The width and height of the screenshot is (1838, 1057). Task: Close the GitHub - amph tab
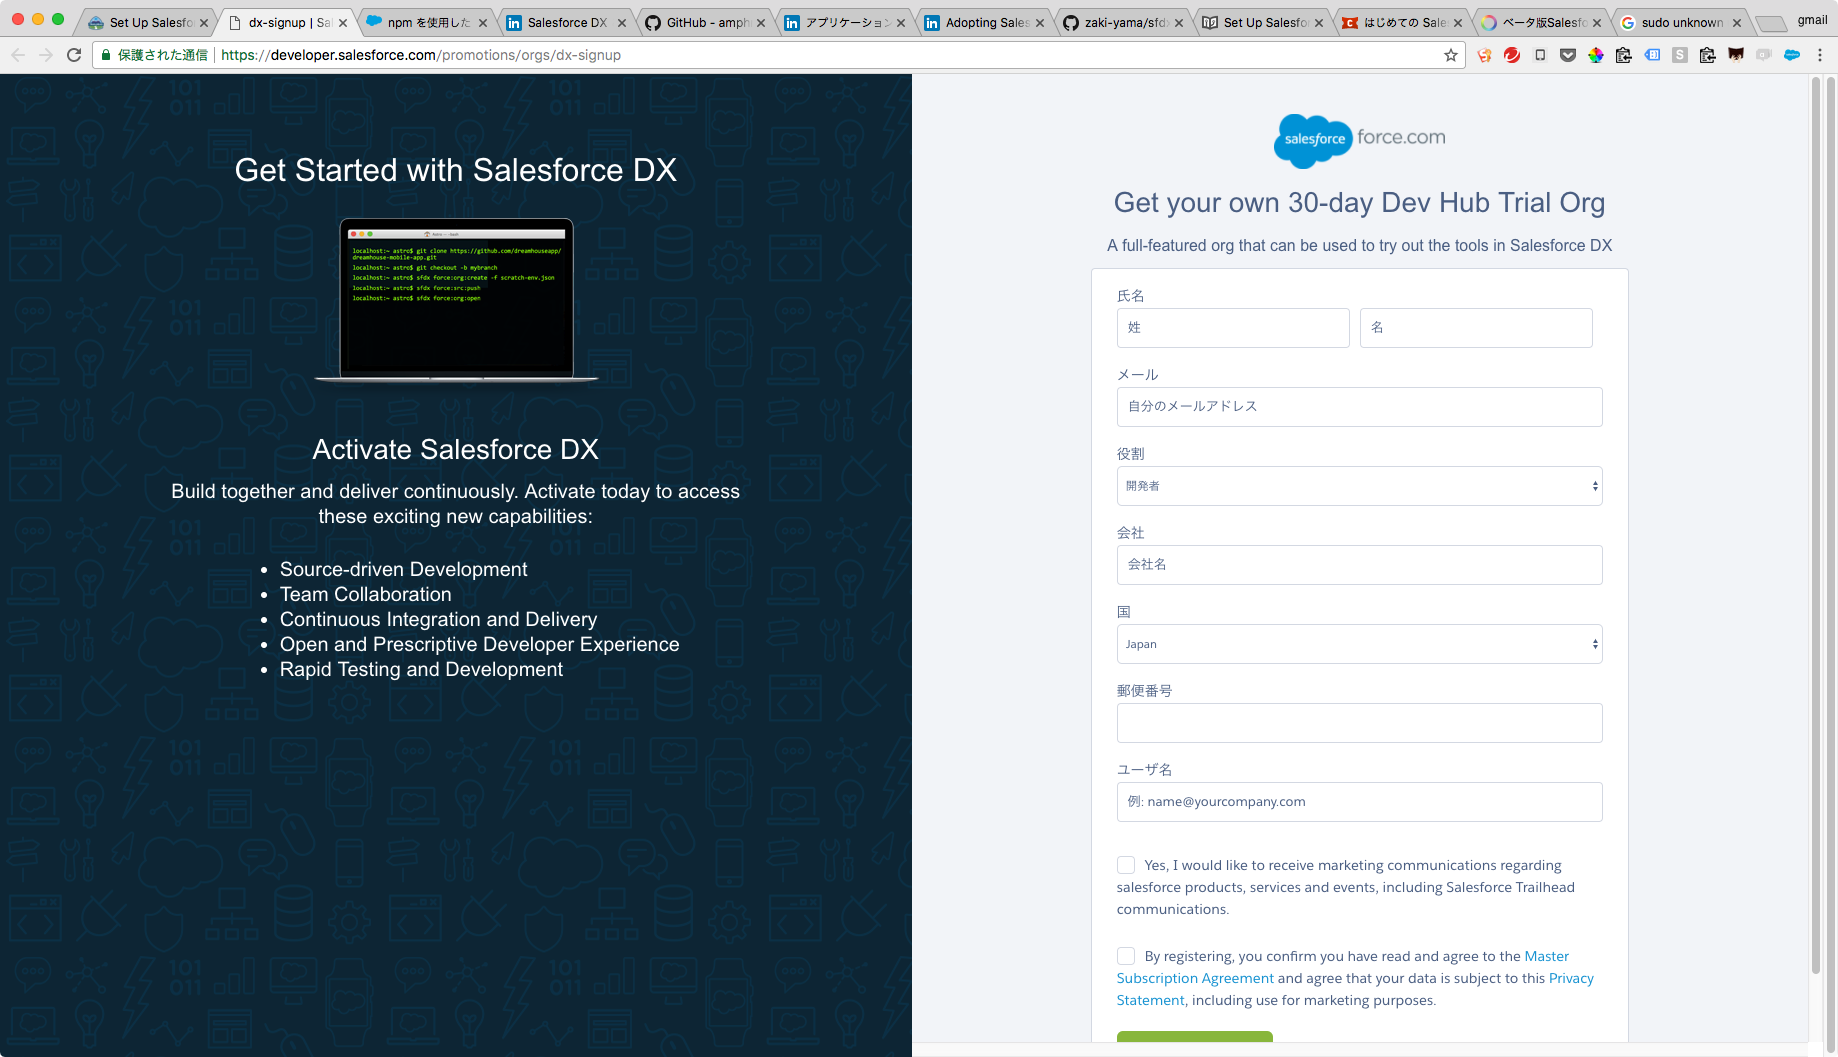click(762, 23)
